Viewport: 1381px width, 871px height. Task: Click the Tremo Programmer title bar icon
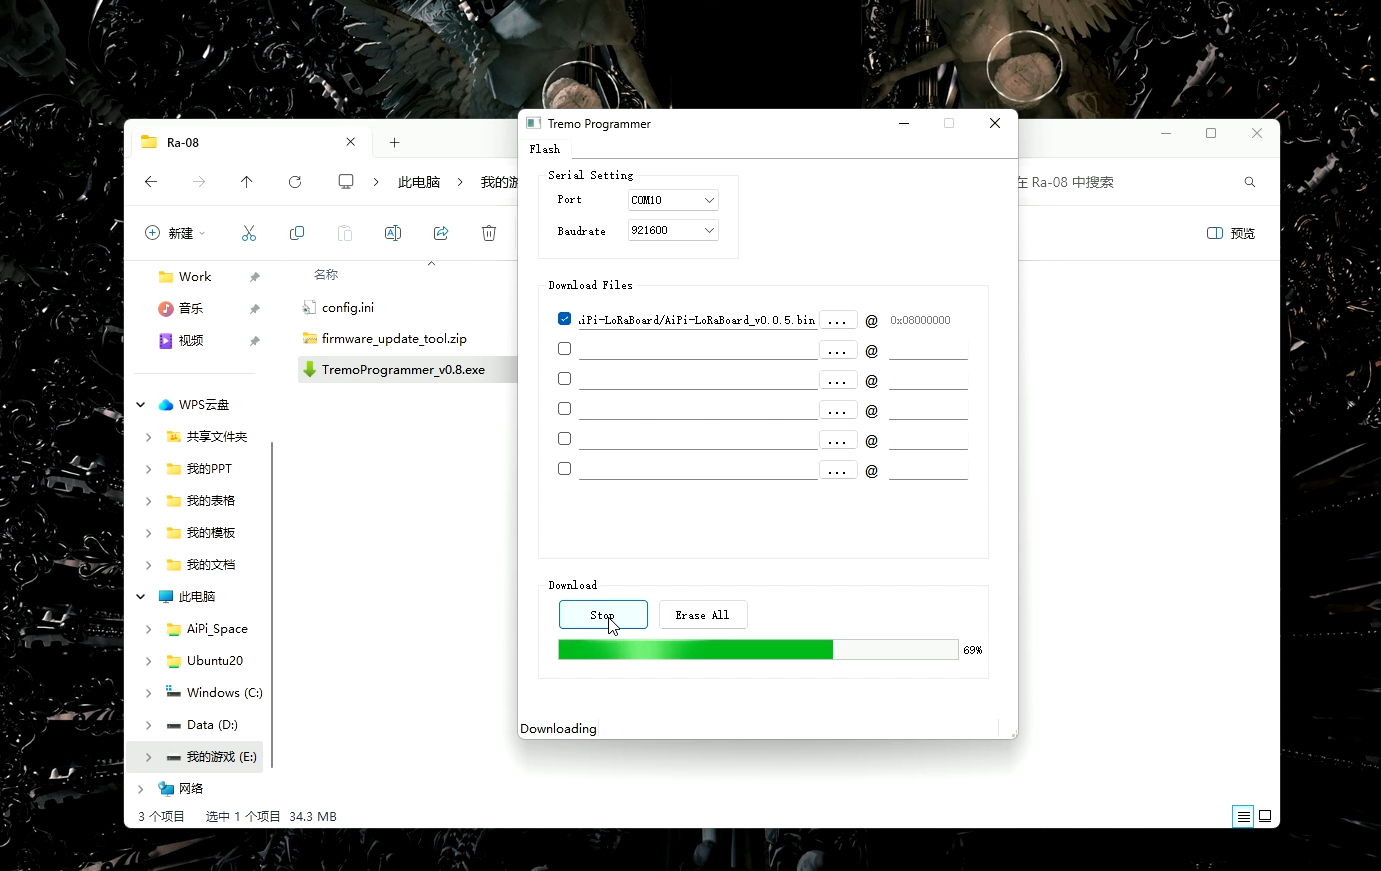click(533, 123)
